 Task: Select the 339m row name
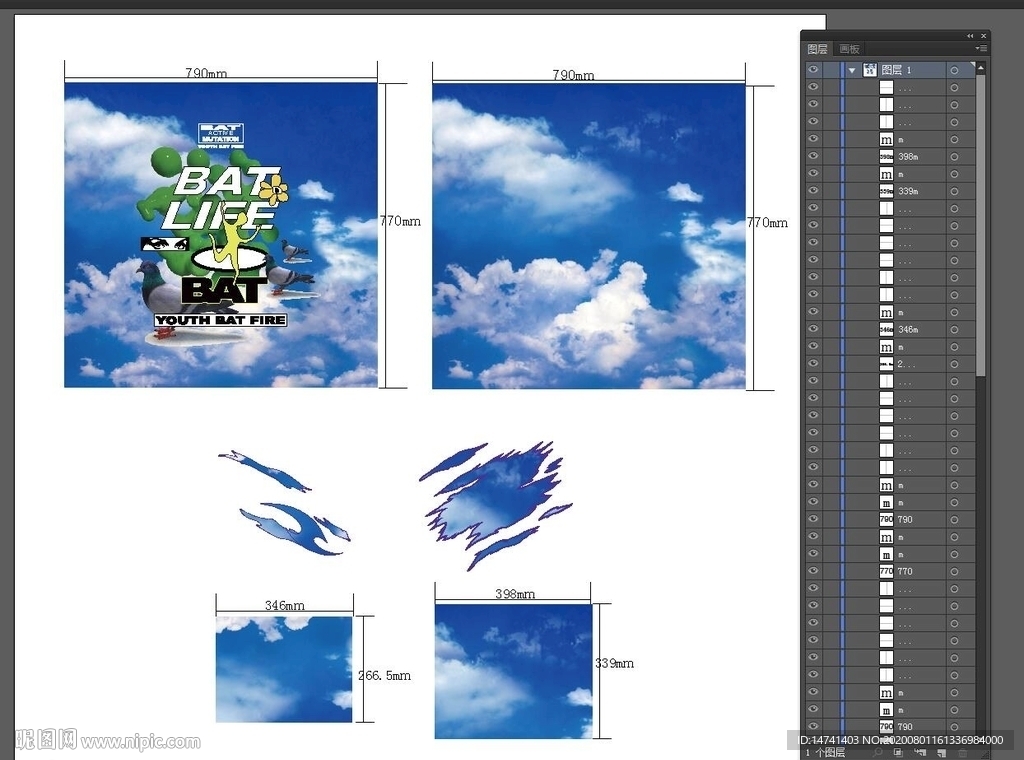tap(908, 191)
